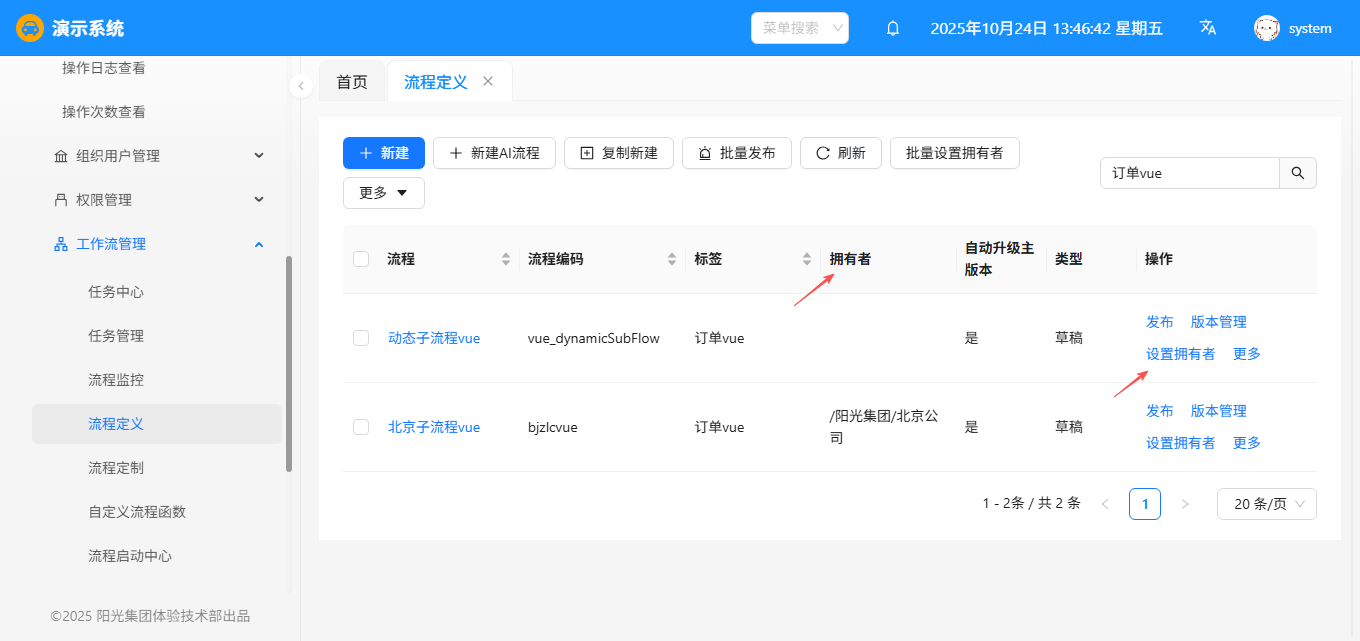Check the 动态子流程vue row checkbox
Viewport: 1360px width, 641px height.
point(361,338)
